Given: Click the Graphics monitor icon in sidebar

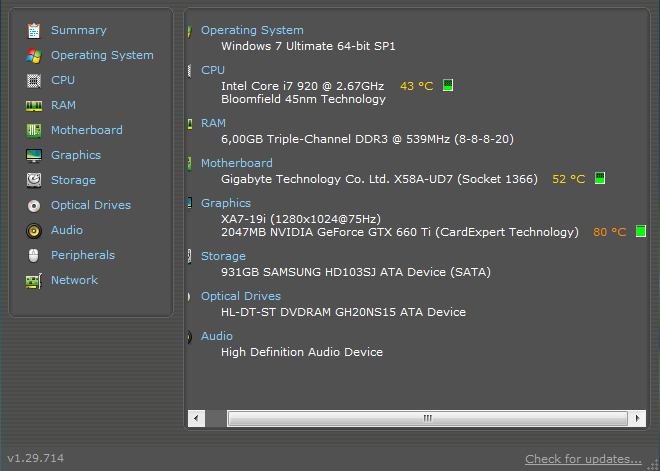Looking at the screenshot, I should (34, 155).
